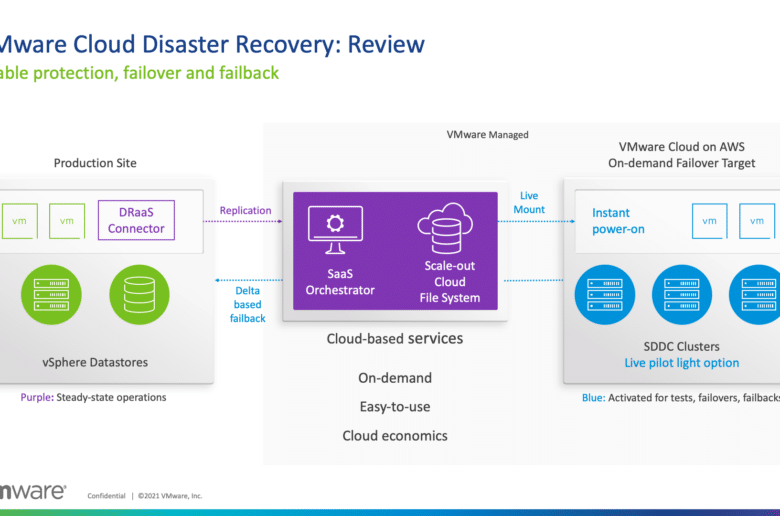Click the second green vm box in Production Site

click(67, 221)
